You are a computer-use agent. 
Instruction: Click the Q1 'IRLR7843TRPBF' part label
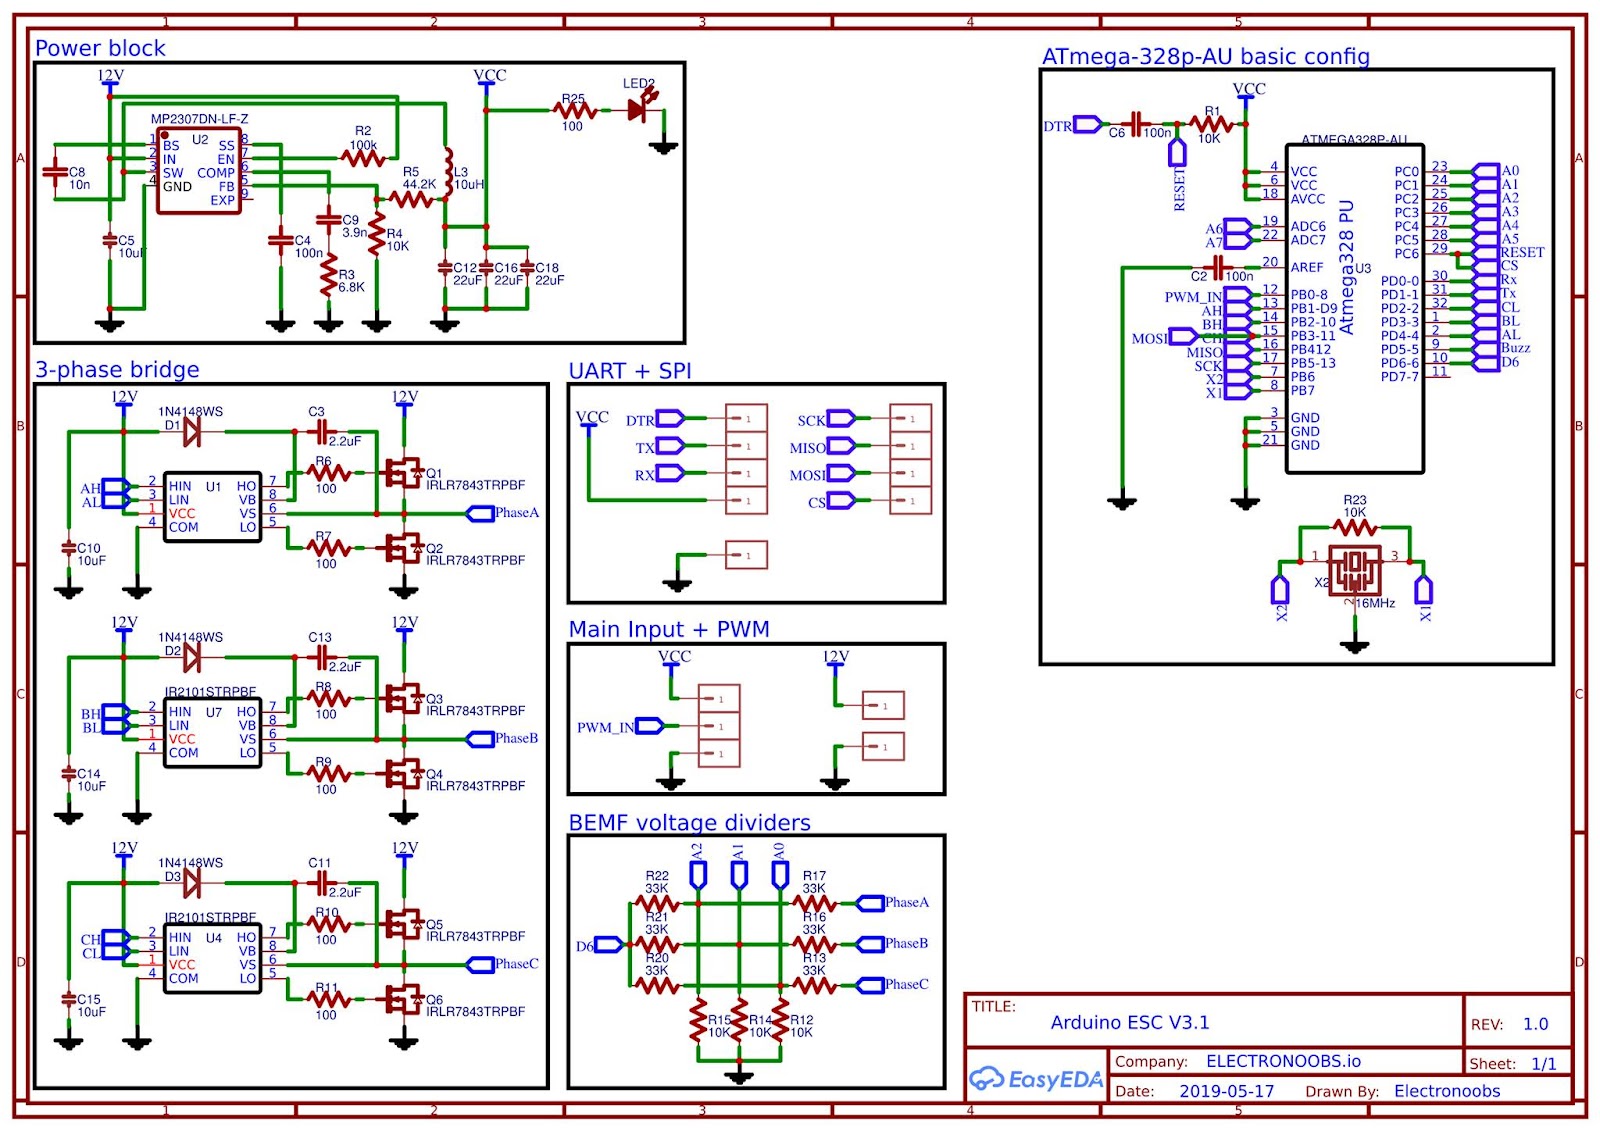tap(475, 485)
